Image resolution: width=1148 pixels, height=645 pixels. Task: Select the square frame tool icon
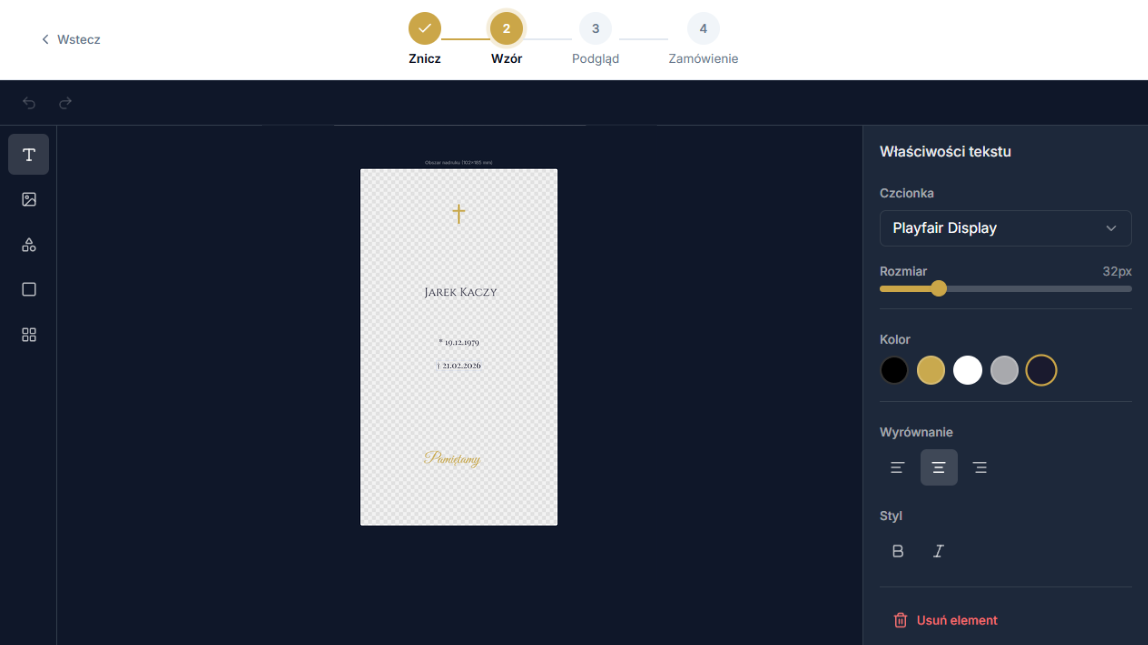click(29, 290)
